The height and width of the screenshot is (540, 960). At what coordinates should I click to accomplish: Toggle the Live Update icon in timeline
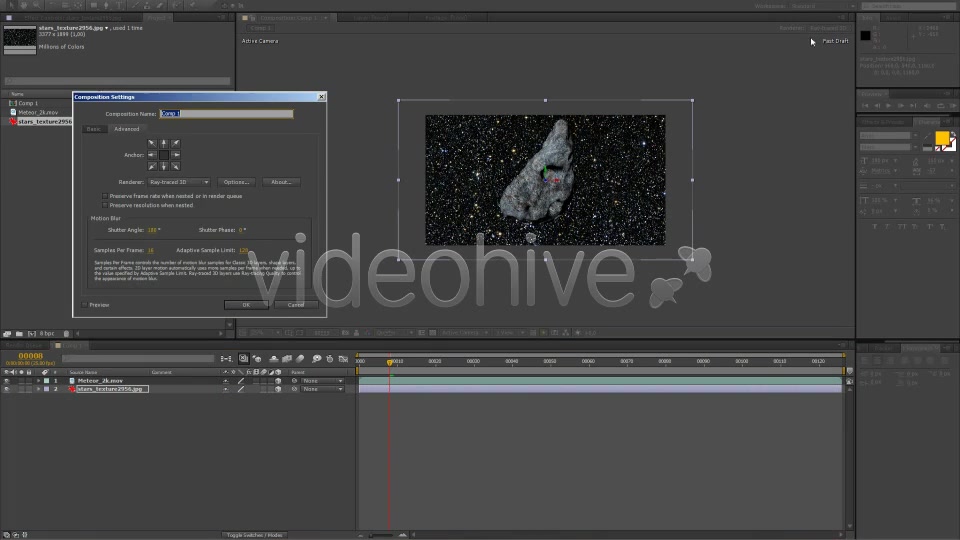[x=244, y=359]
